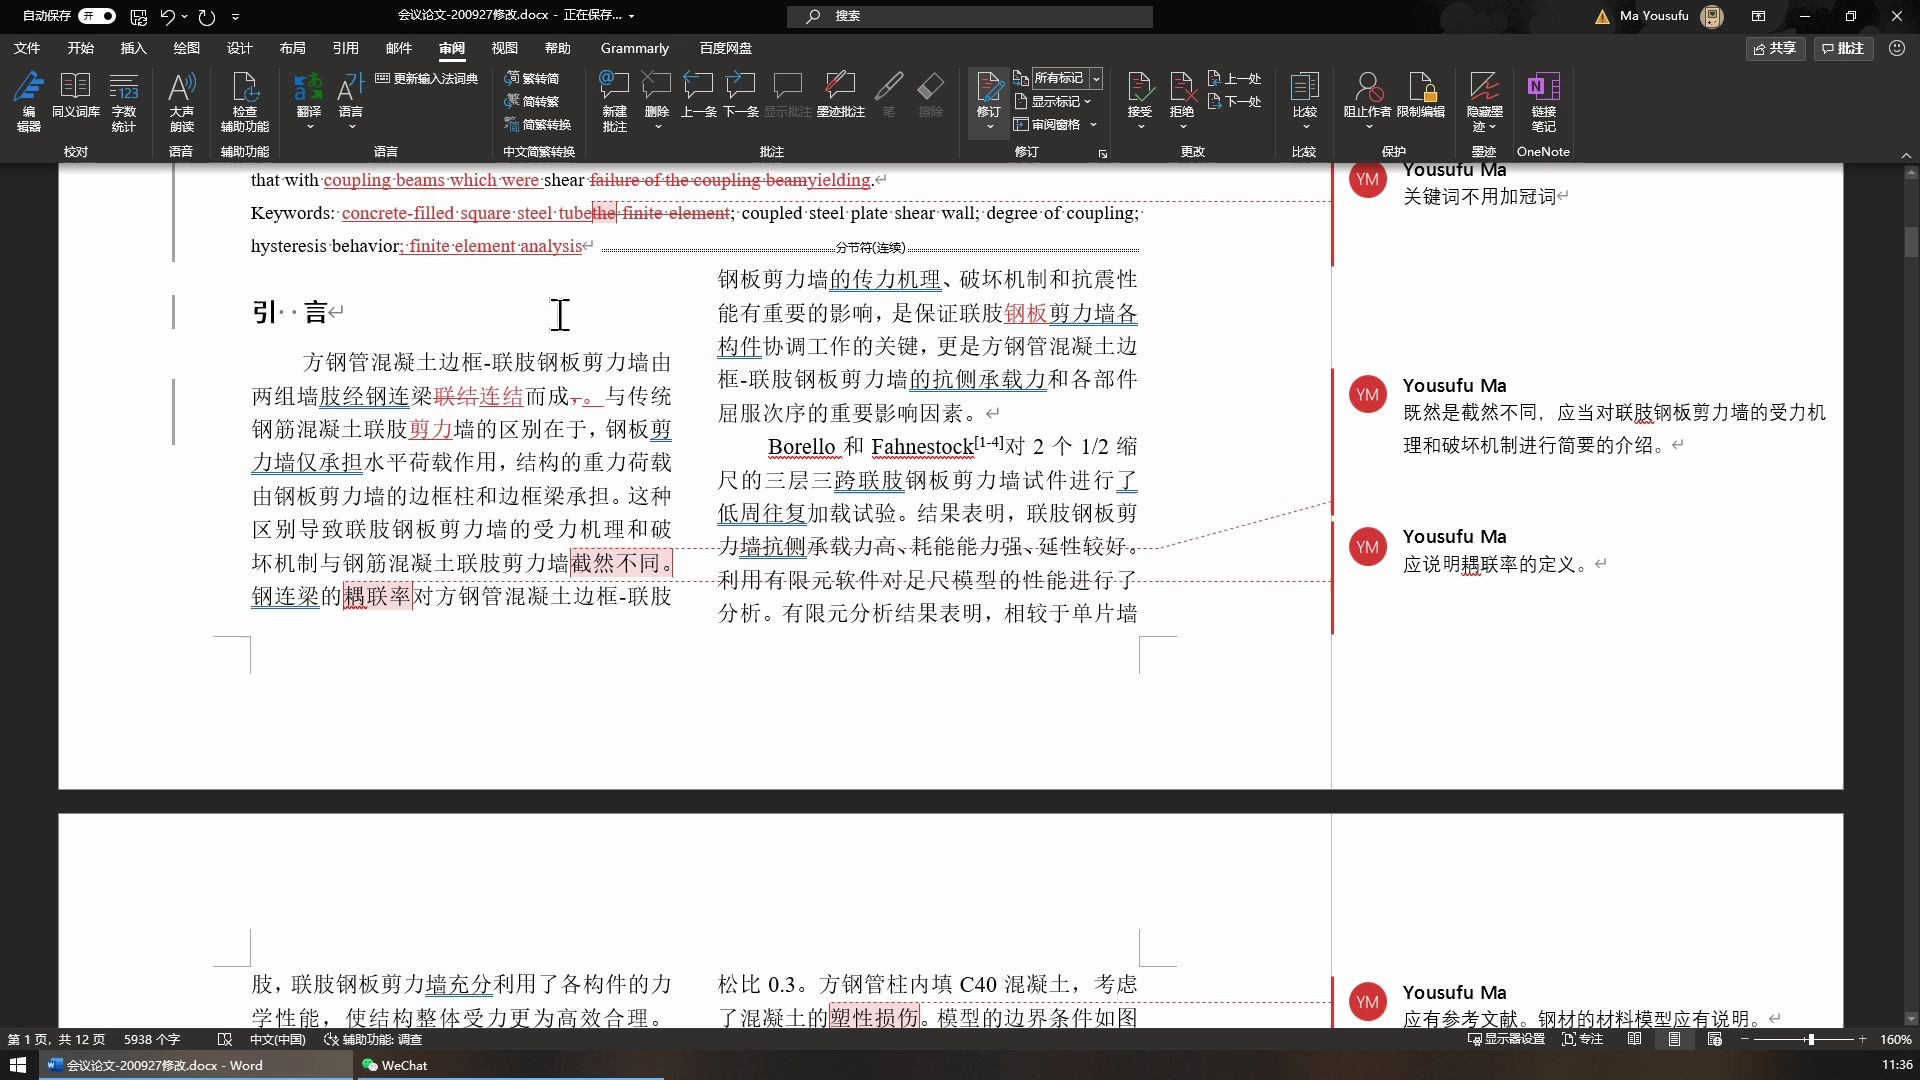Click the search (搜索) box
The height and width of the screenshot is (1080, 1920).
[x=969, y=16]
